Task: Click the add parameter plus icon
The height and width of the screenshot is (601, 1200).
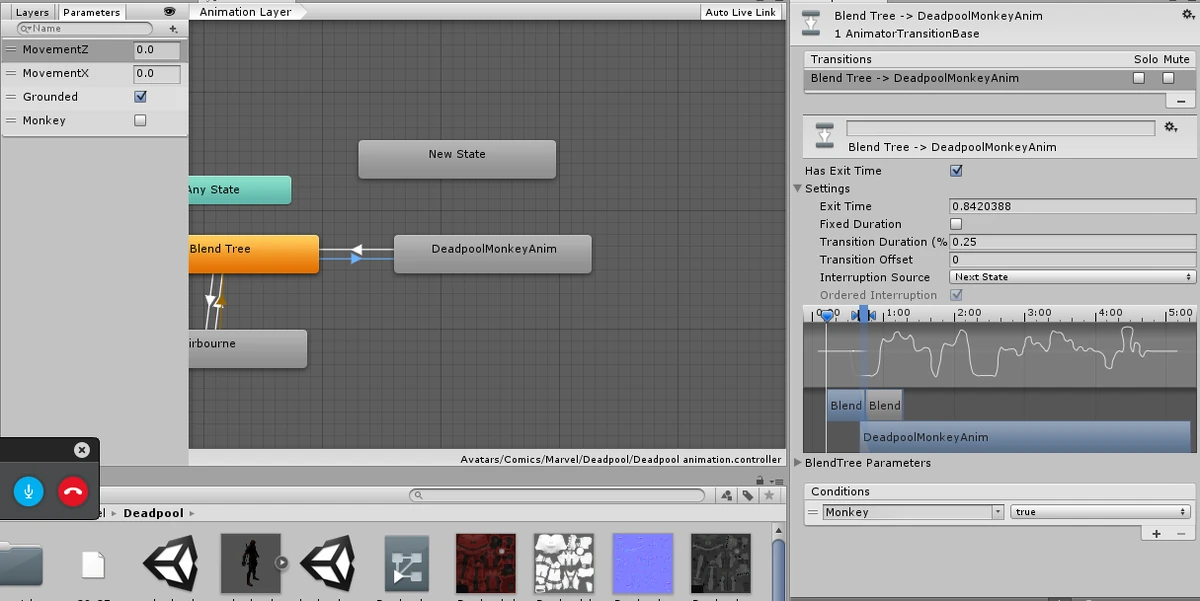Action: pos(174,29)
